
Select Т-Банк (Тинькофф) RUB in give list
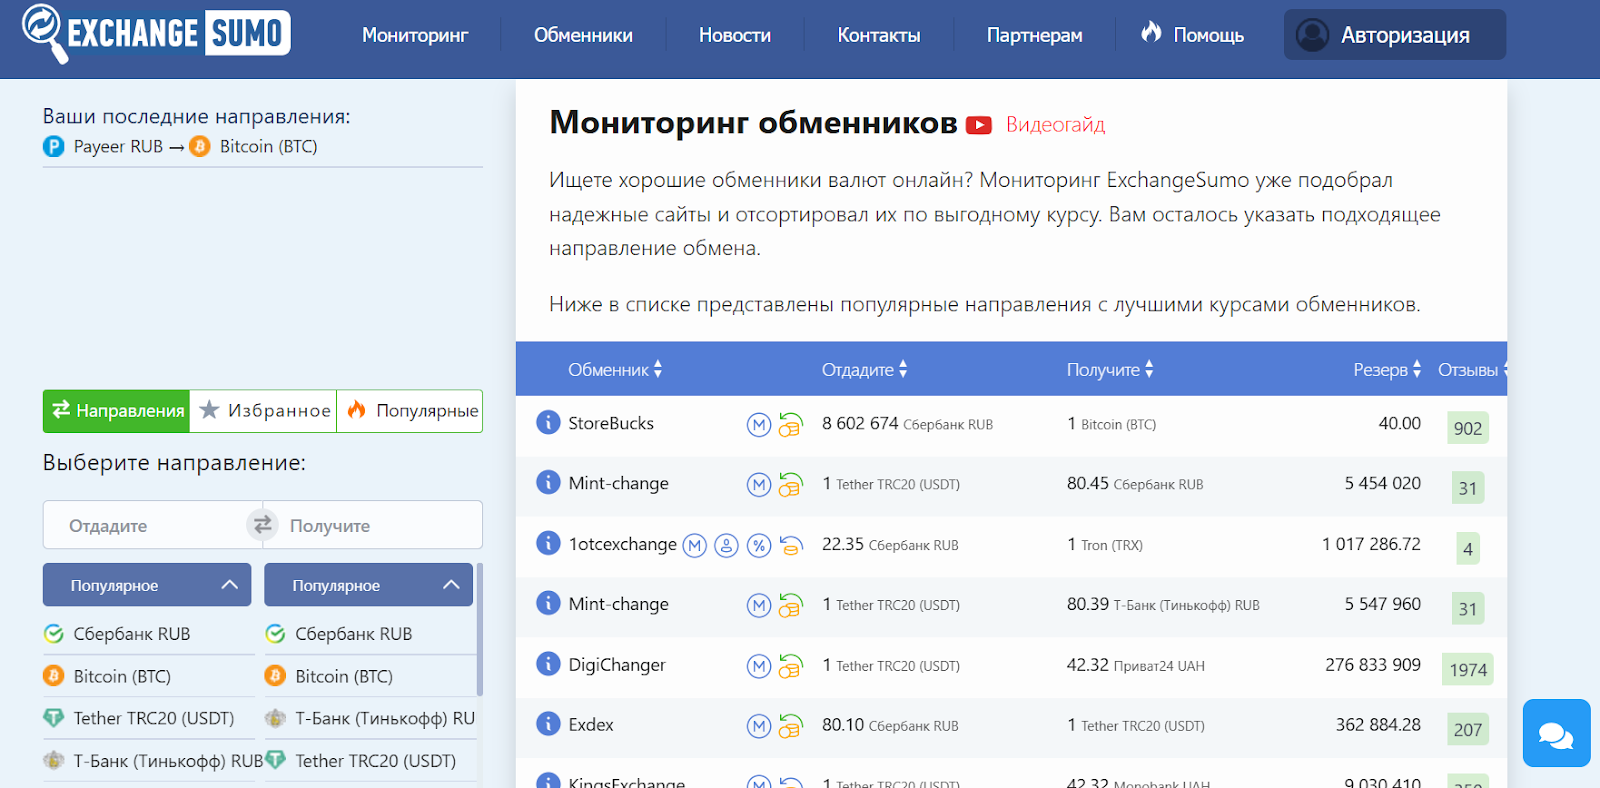[152, 761]
